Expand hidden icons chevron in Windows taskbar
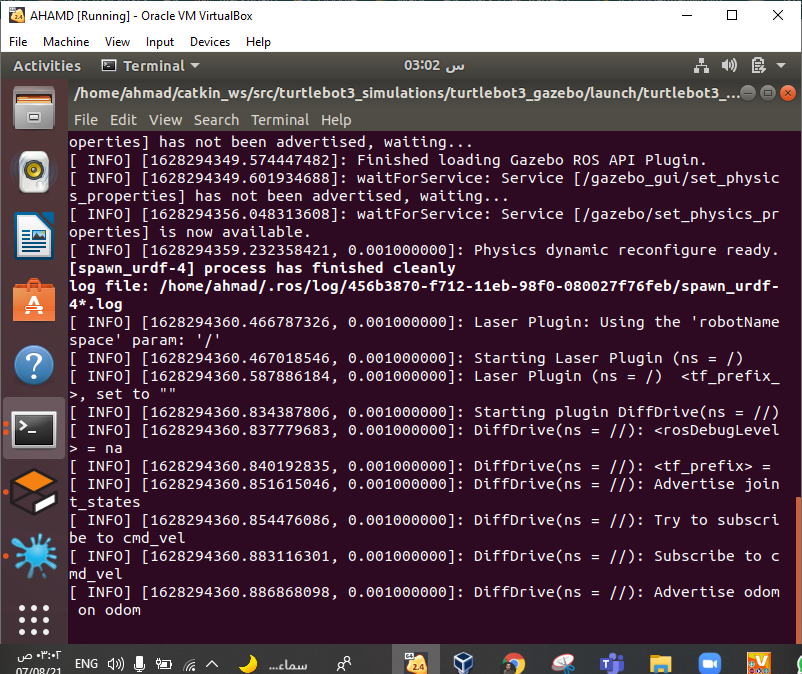The image size is (802, 674). click(x=210, y=661)
